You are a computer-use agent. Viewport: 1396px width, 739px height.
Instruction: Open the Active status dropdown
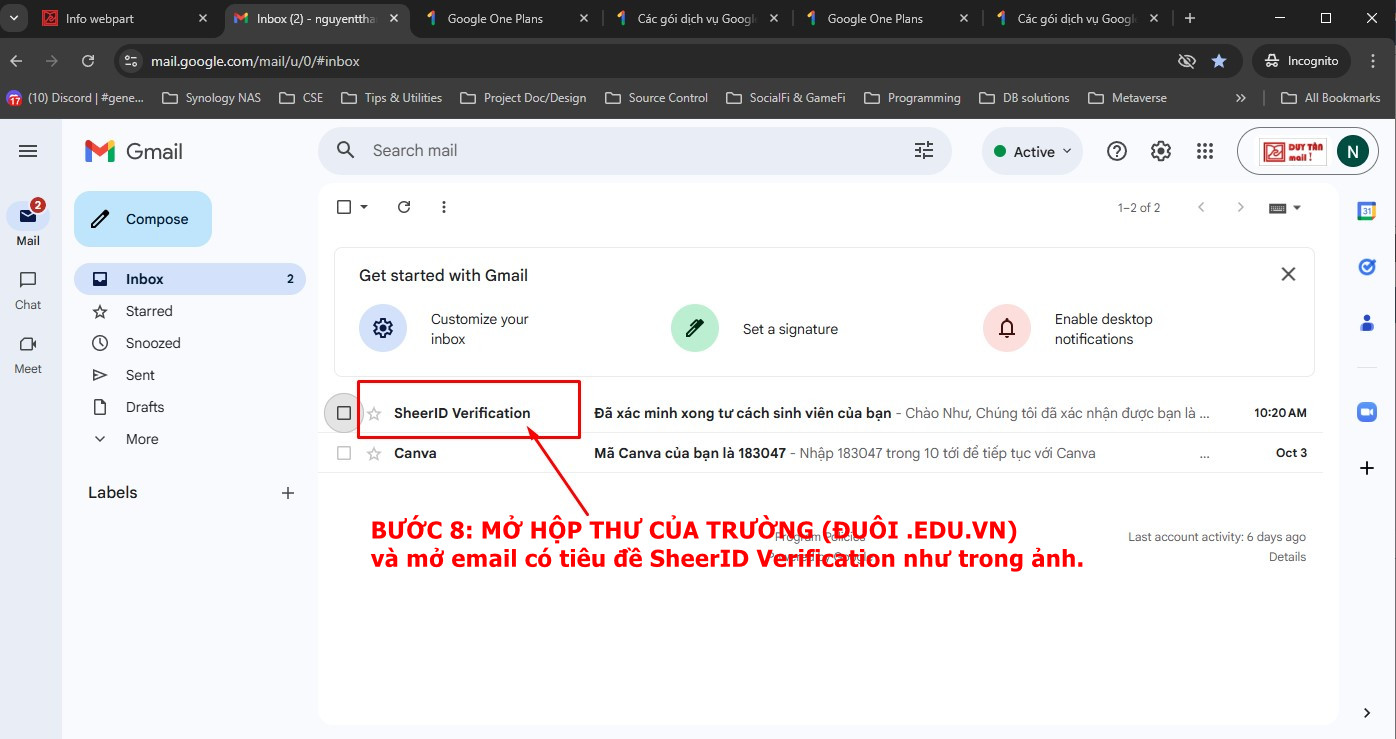click(x=1032, y=151)
